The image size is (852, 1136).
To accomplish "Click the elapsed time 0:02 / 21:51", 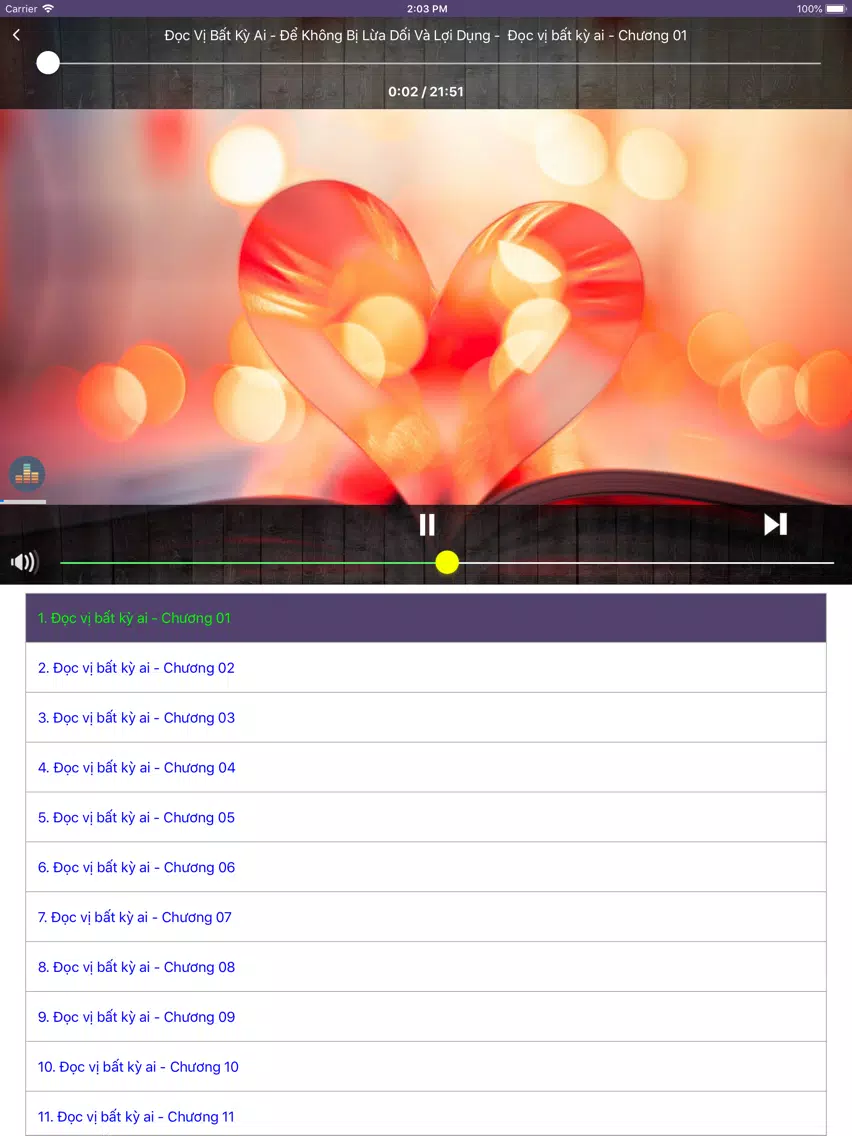I will point(426,92).
